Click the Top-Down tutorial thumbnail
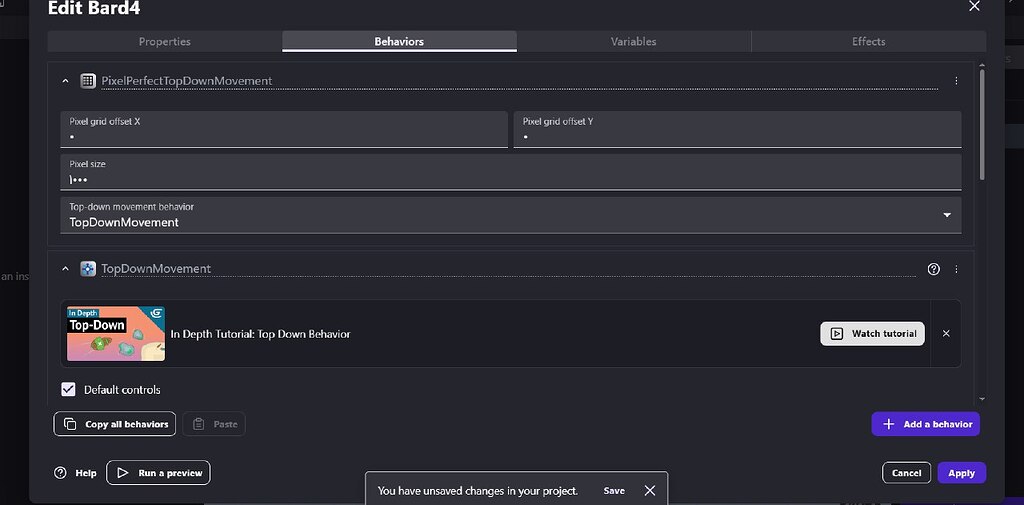The height and width of the screenshot is (505, 1024). click(116, 334)
